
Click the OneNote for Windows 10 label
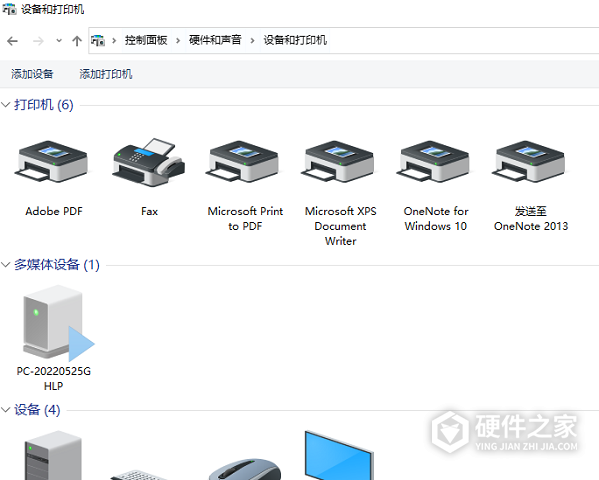(x=436, y=219)
